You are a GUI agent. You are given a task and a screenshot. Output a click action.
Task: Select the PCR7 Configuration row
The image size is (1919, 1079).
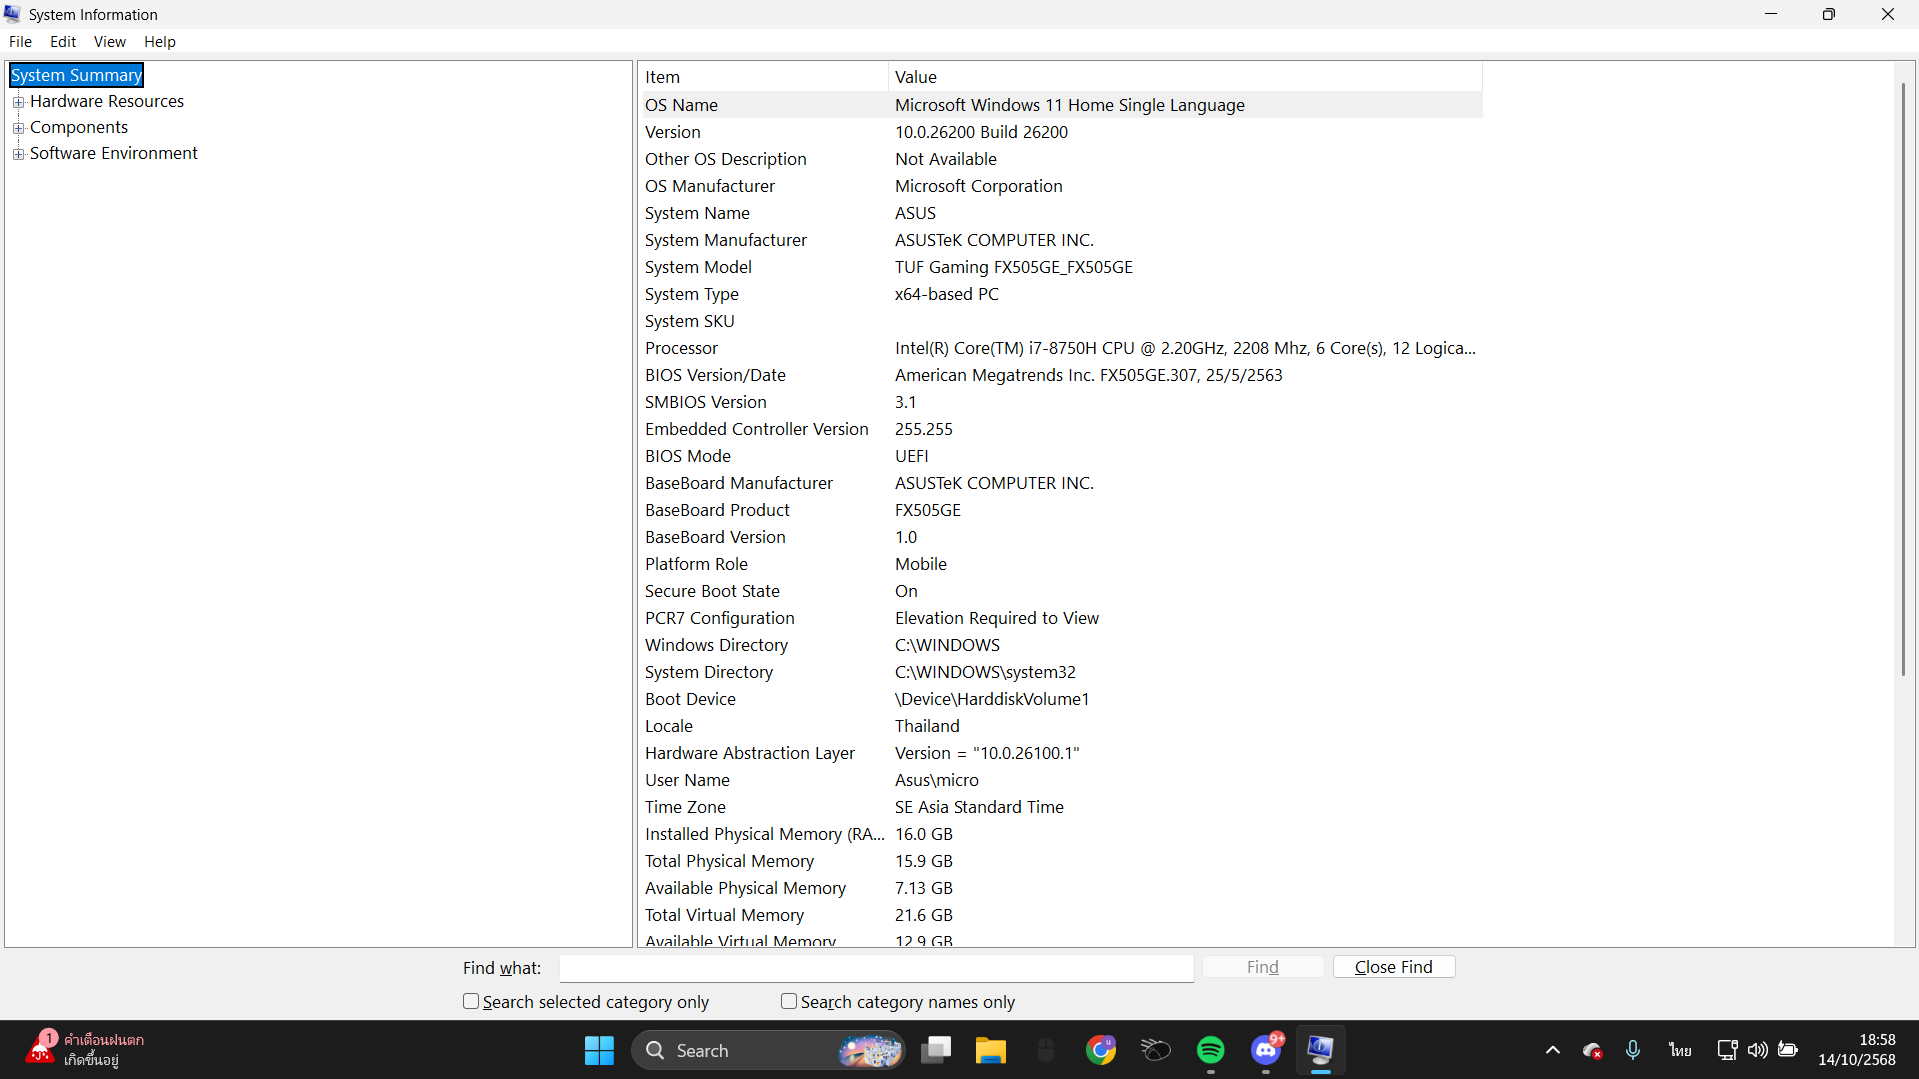coord(1060,618)
